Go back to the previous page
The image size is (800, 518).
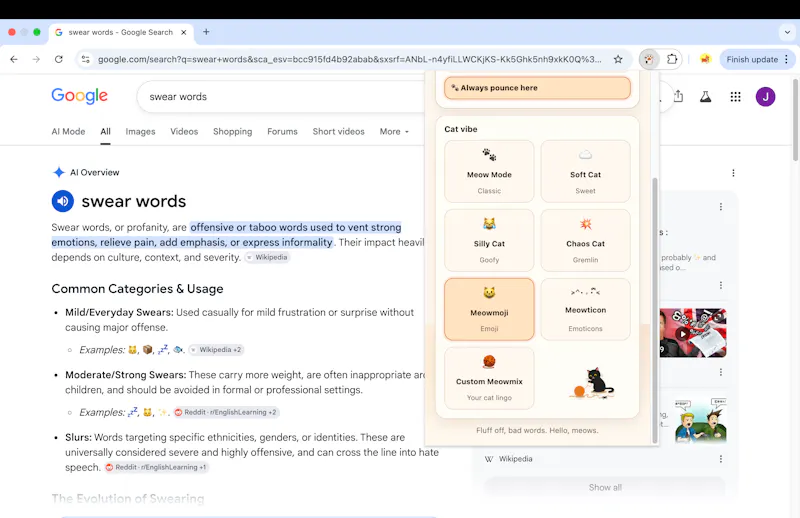point(14,59)
